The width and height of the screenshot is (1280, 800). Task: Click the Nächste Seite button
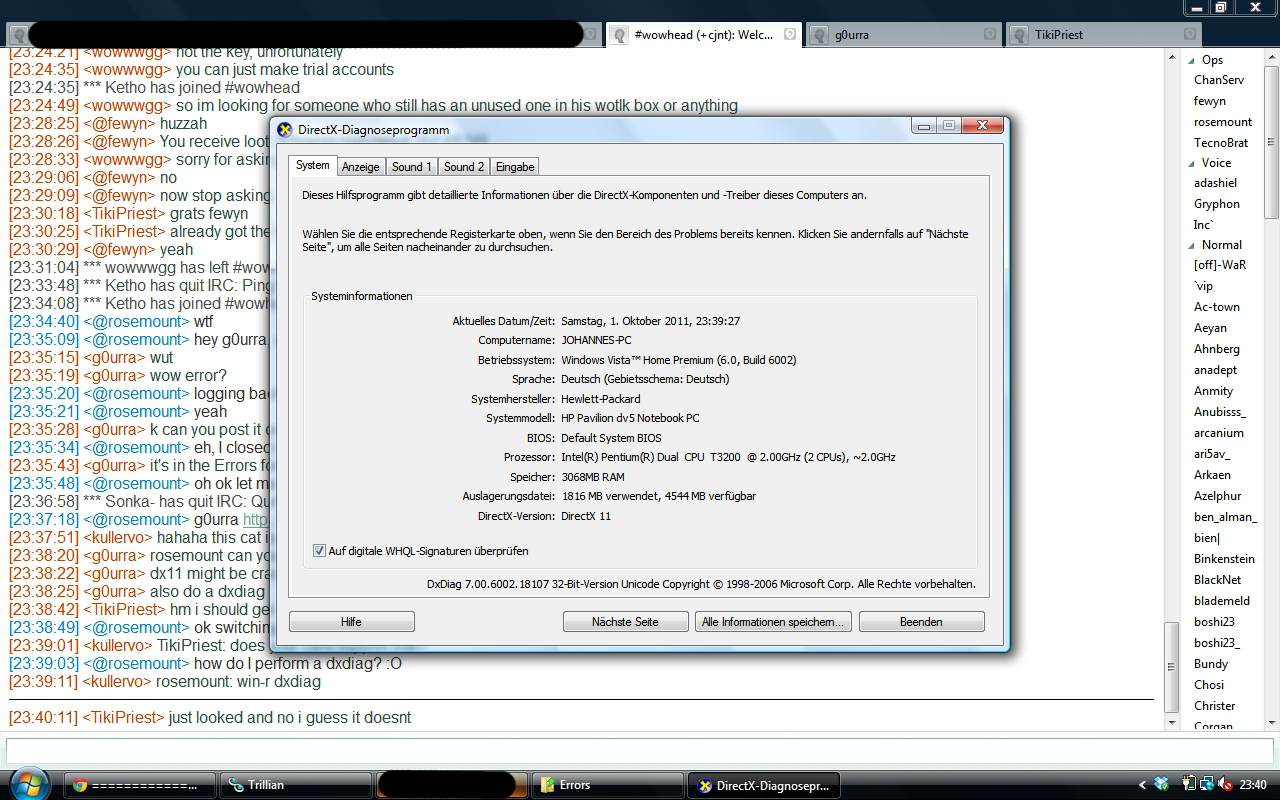pos(625,622)
